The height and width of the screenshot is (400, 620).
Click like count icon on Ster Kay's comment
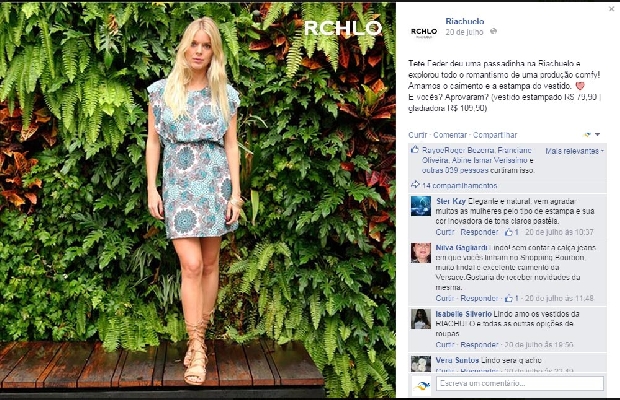(x=508, y=232)
